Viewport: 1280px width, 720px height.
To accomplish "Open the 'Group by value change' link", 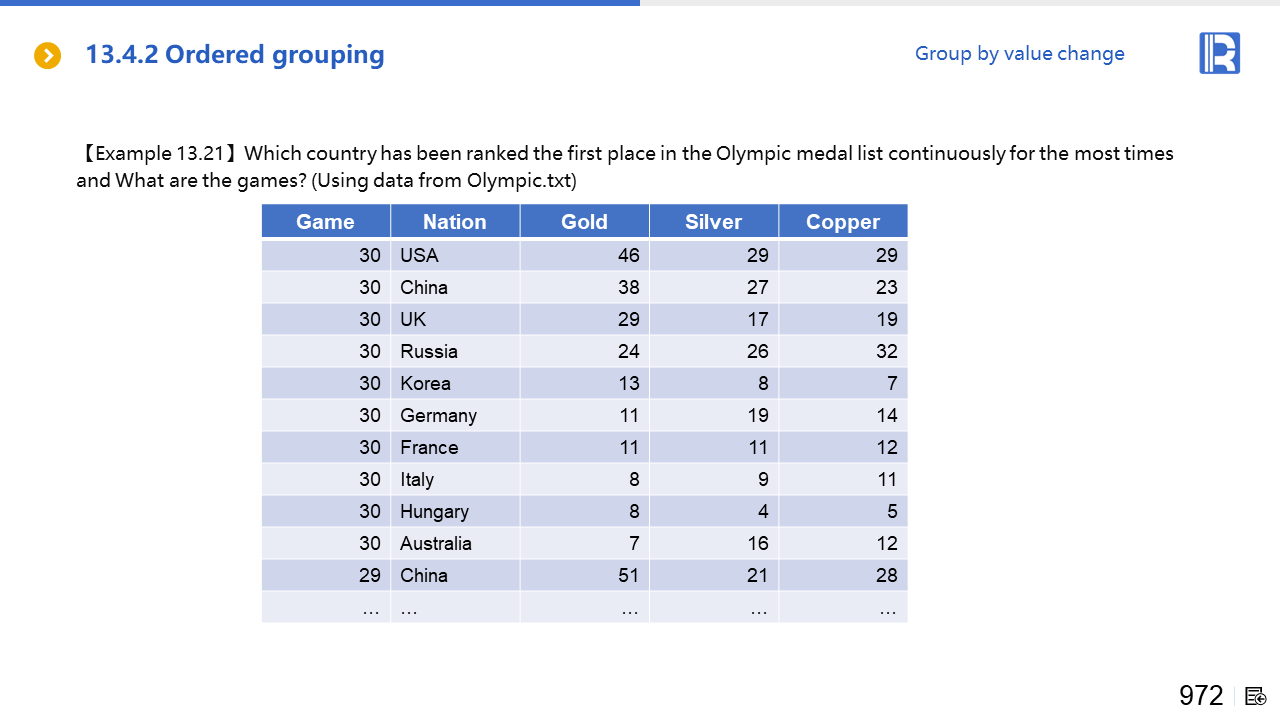I will click(1019, 54).
